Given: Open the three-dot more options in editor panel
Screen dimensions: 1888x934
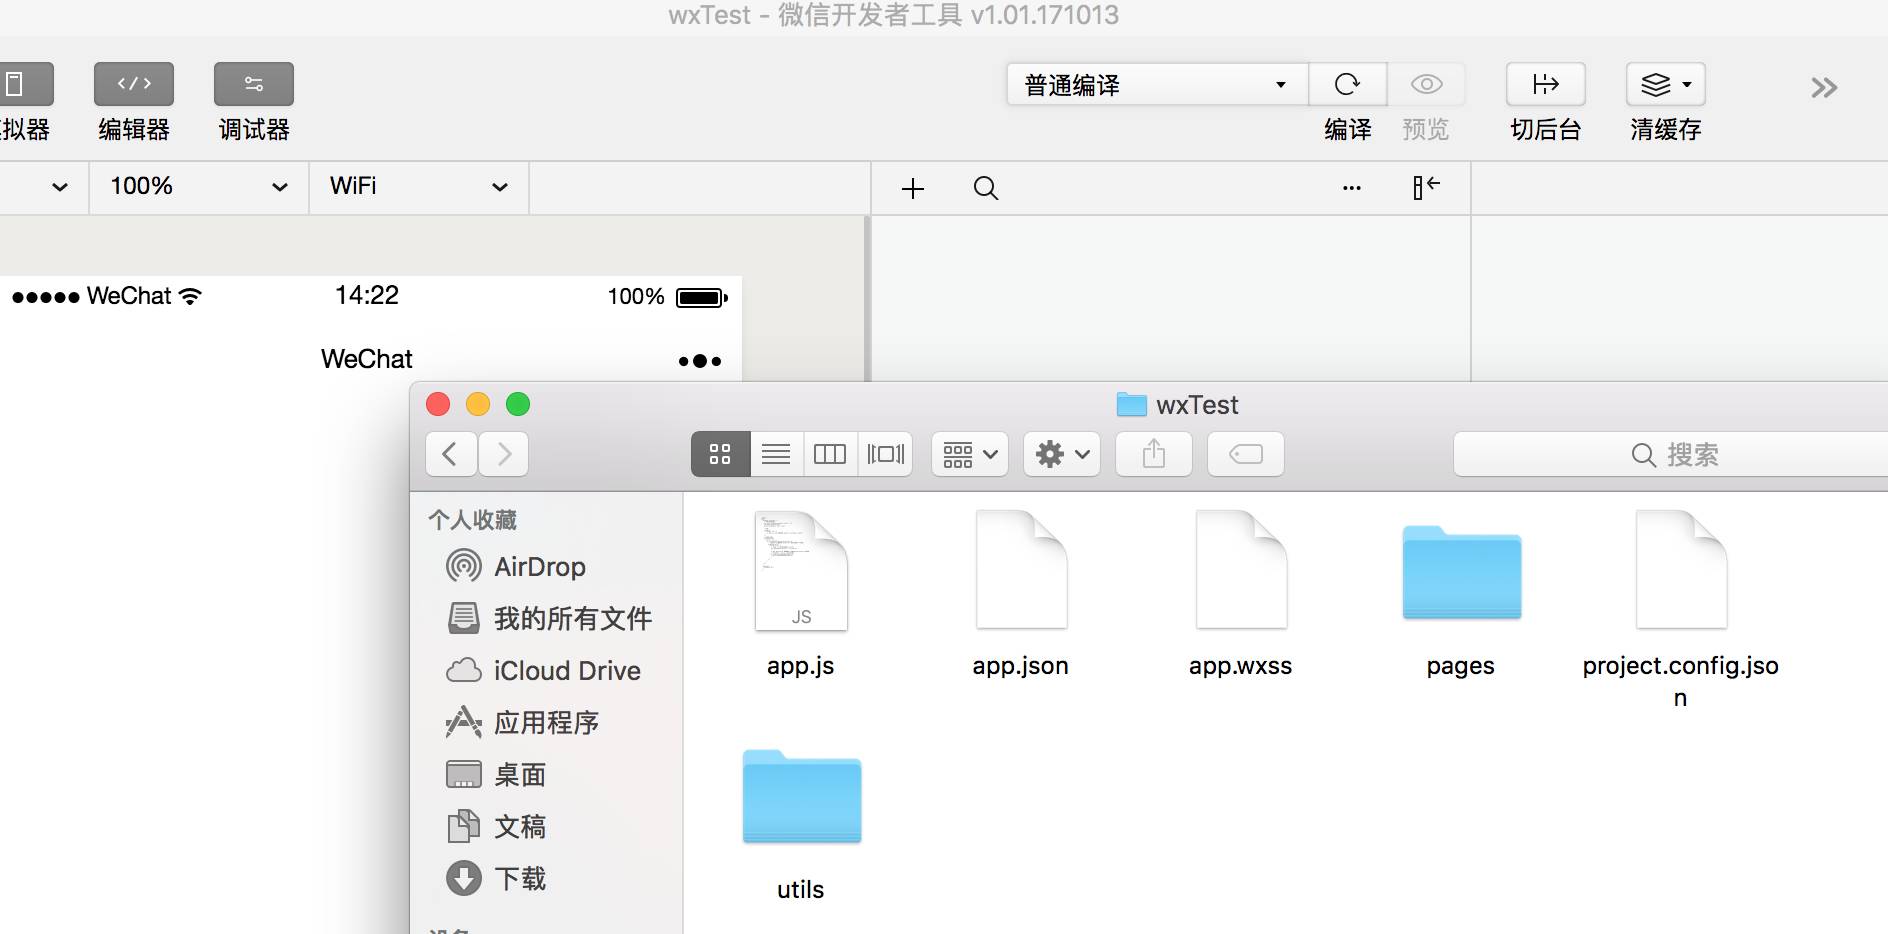Looking at the screenshot, I should coord(1352,188).
